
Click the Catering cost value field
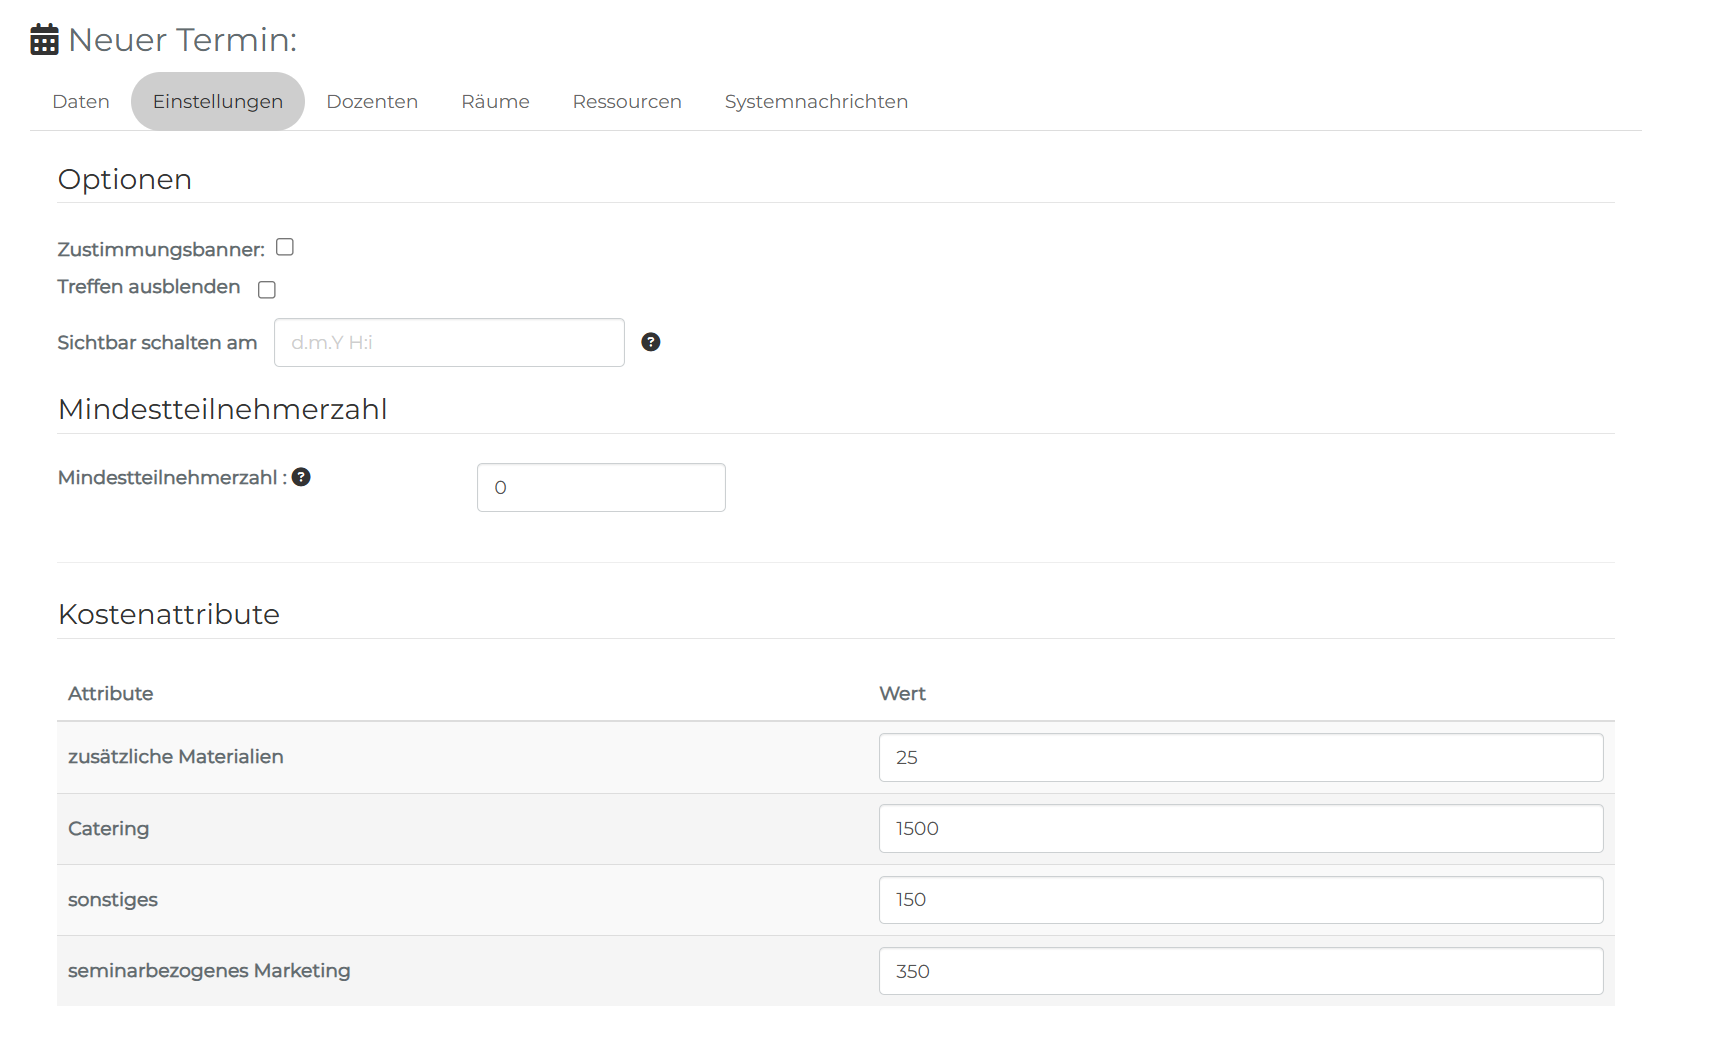click(x=1241, y=828)
